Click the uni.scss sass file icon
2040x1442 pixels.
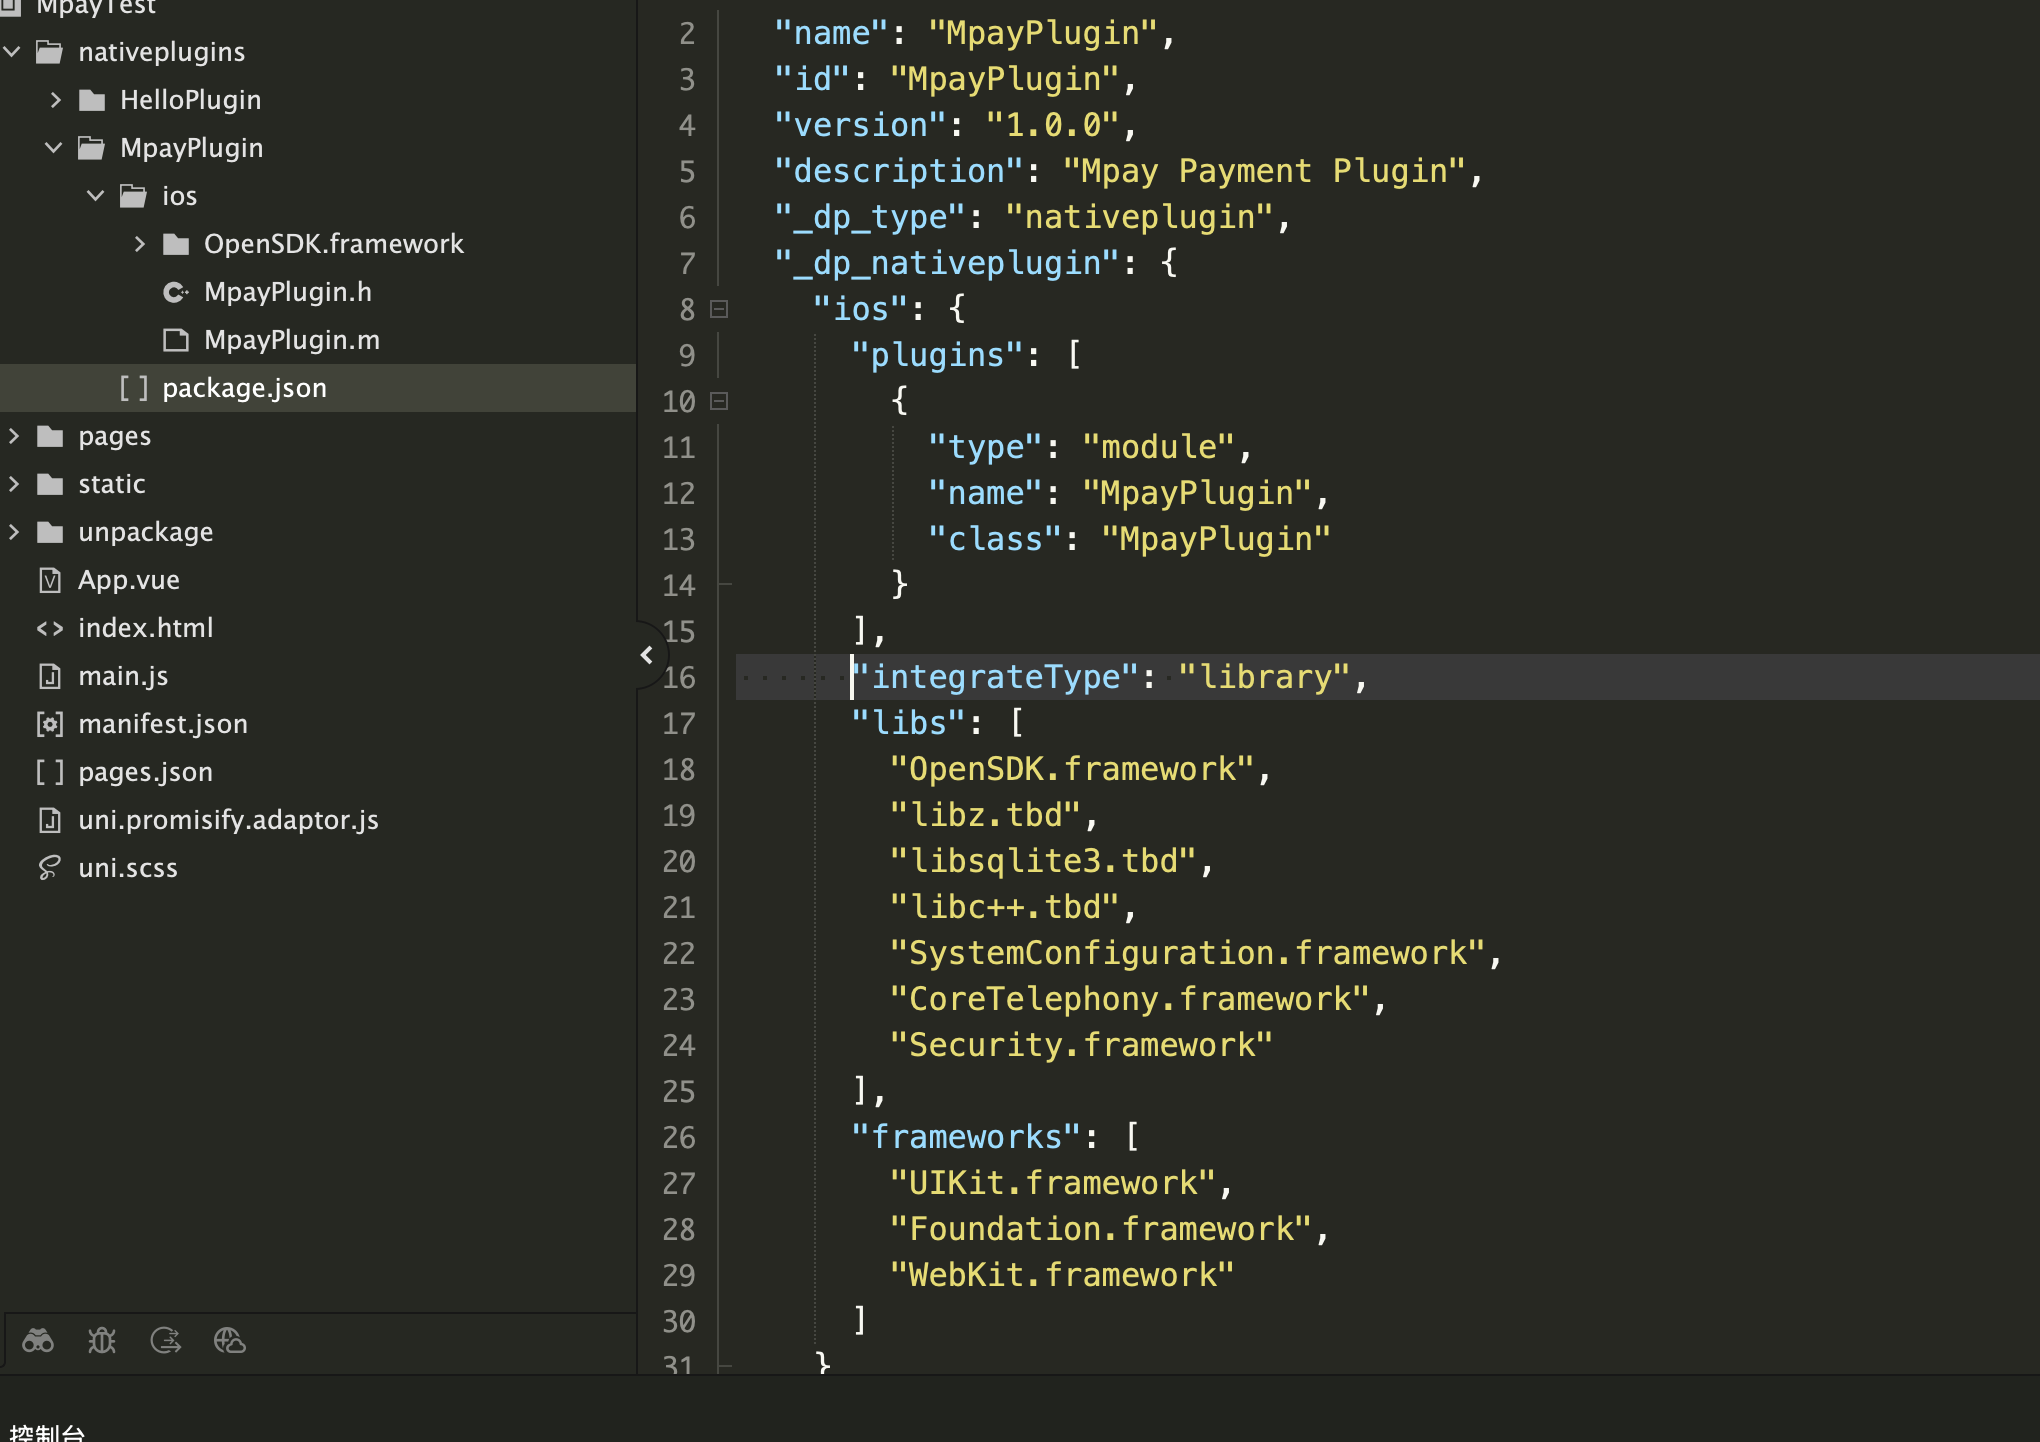tap(50, 868)
